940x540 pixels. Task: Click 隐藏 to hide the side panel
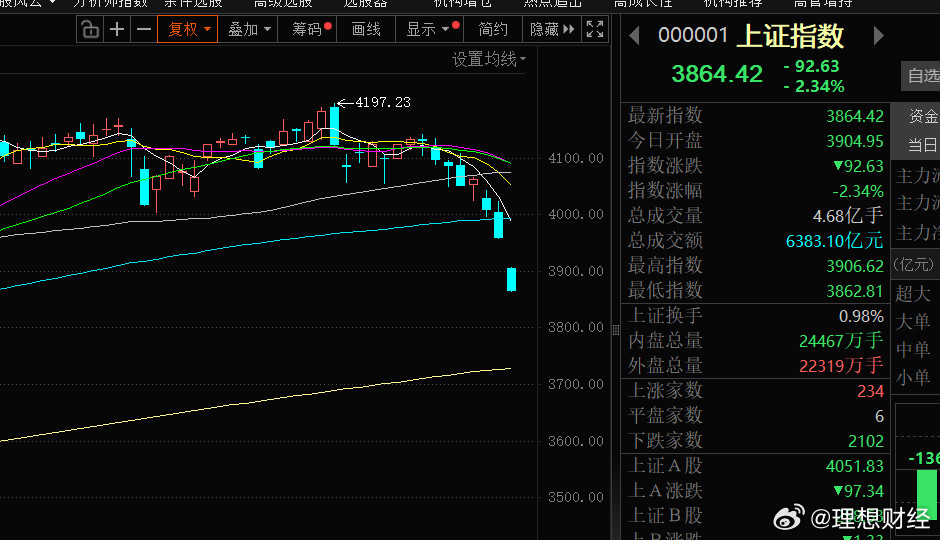pos(552,29)
